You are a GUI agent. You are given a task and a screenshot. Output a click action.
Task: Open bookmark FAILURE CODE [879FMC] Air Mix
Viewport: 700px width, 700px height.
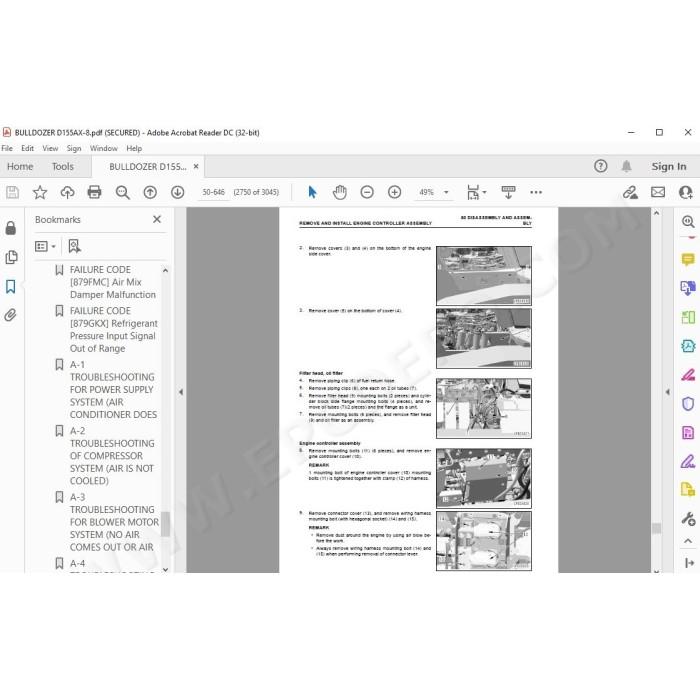[x=113, y=282]
